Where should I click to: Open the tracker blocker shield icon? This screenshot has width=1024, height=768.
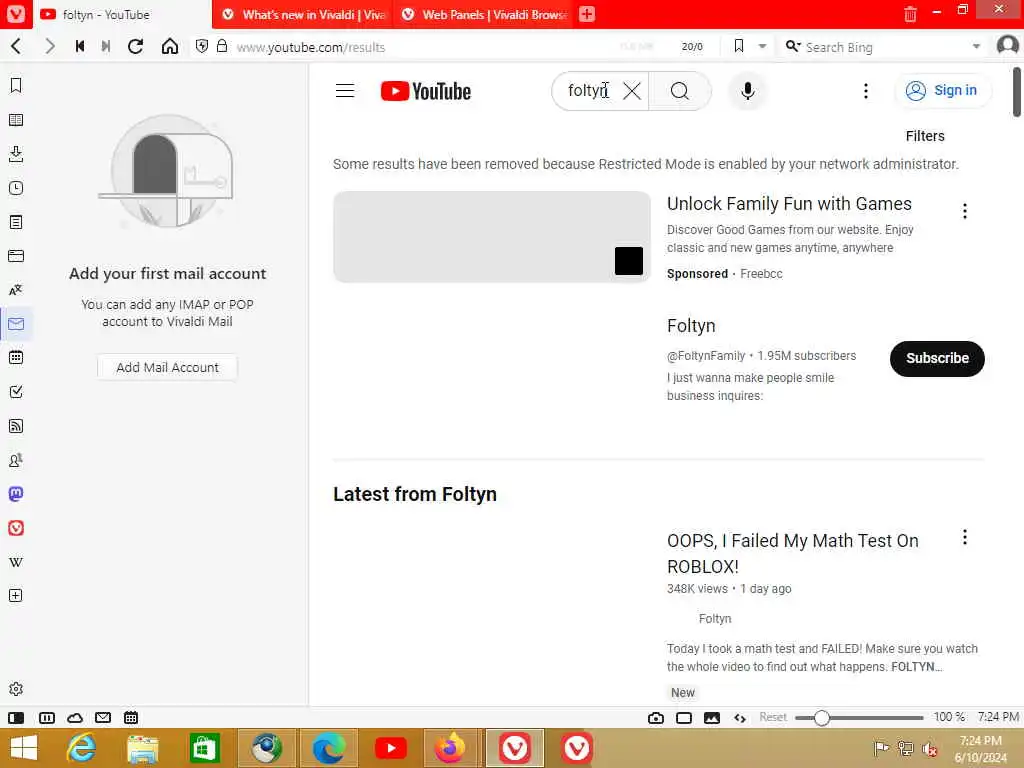click(x=202, y=46)
